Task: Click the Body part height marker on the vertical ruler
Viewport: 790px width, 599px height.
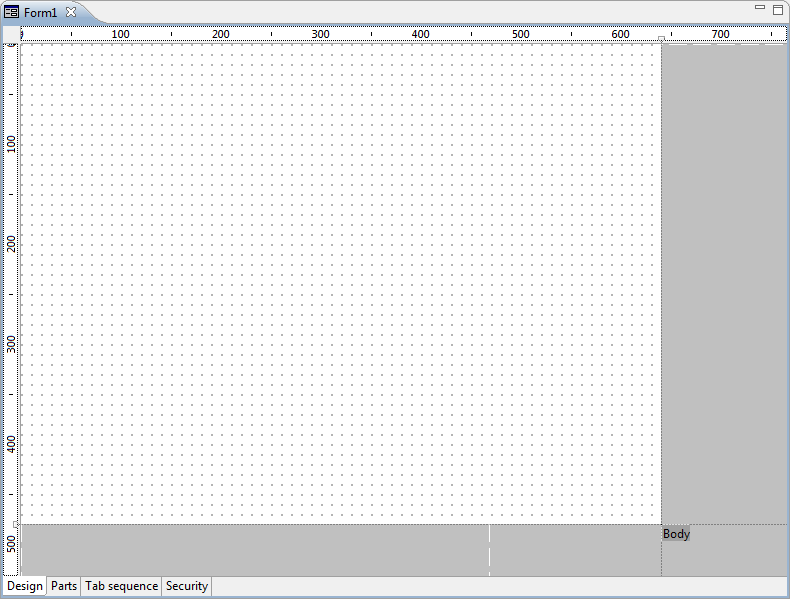Action: [x=16, y=524]
